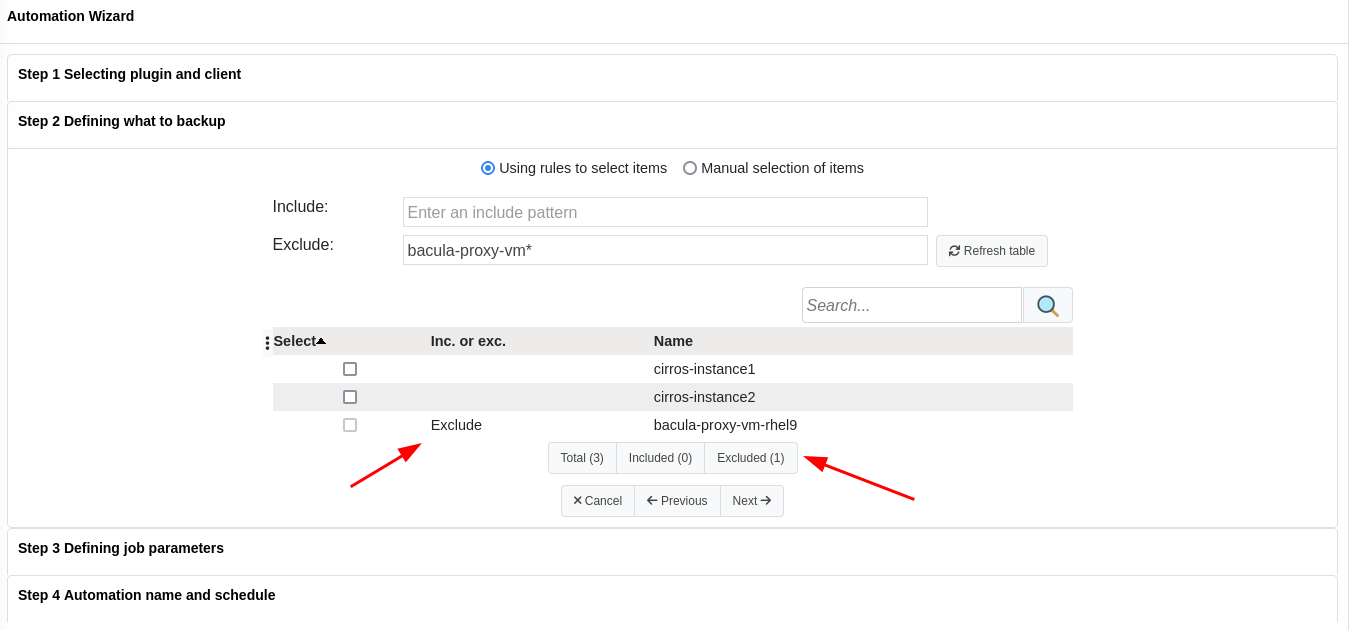Image resolution: width=1349 pixels, height=630 pixels.
Task: Click the magnifying glass search icon
Action: (1047, 305)
